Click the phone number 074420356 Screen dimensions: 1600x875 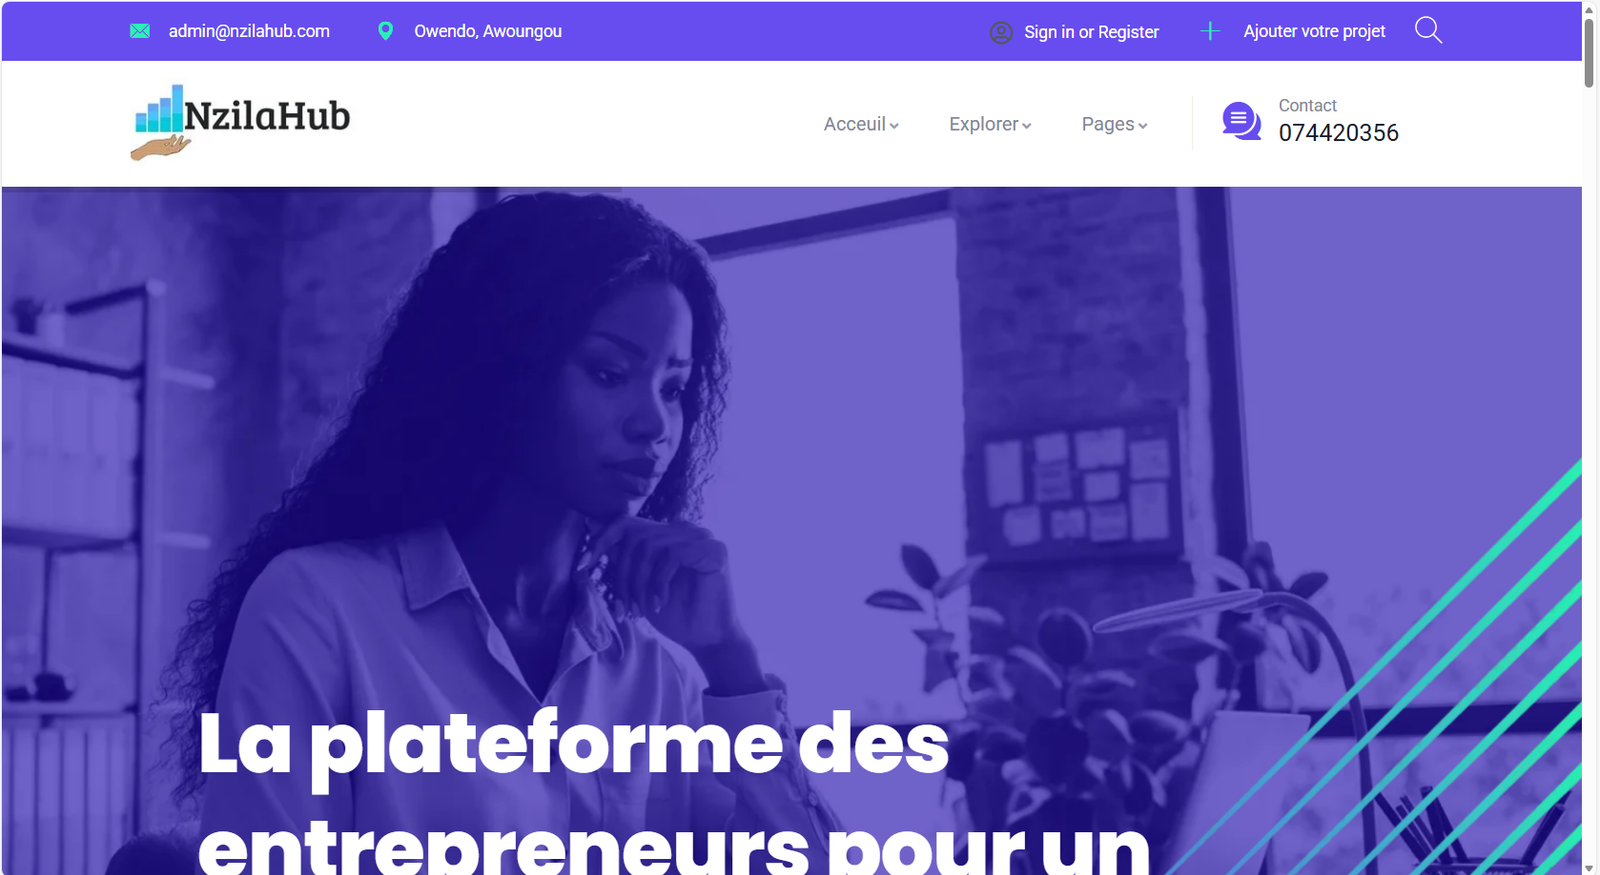click(1338, 133)
